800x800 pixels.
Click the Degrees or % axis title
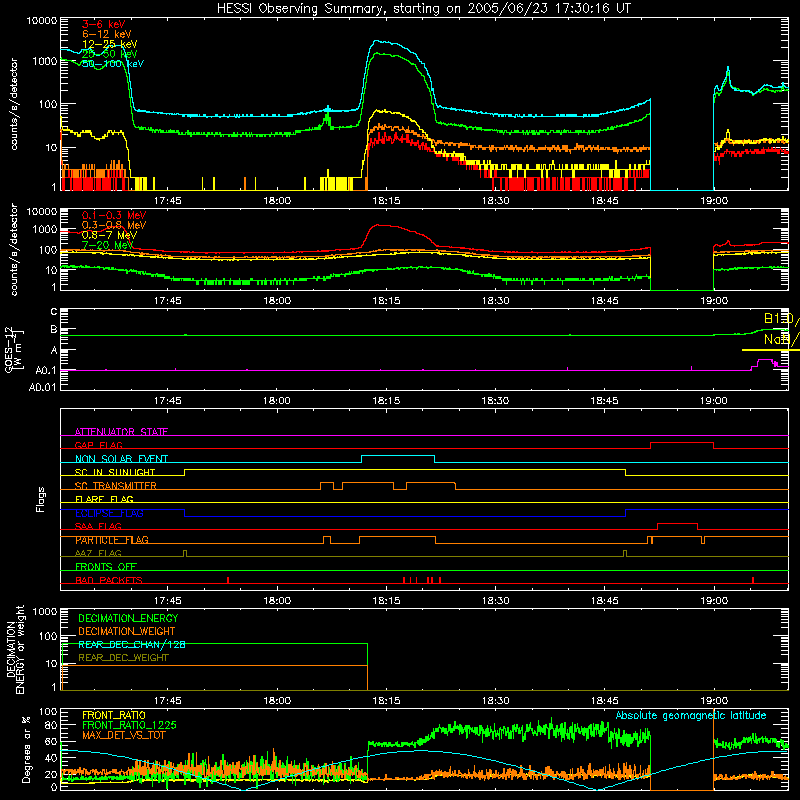(26, 749)
